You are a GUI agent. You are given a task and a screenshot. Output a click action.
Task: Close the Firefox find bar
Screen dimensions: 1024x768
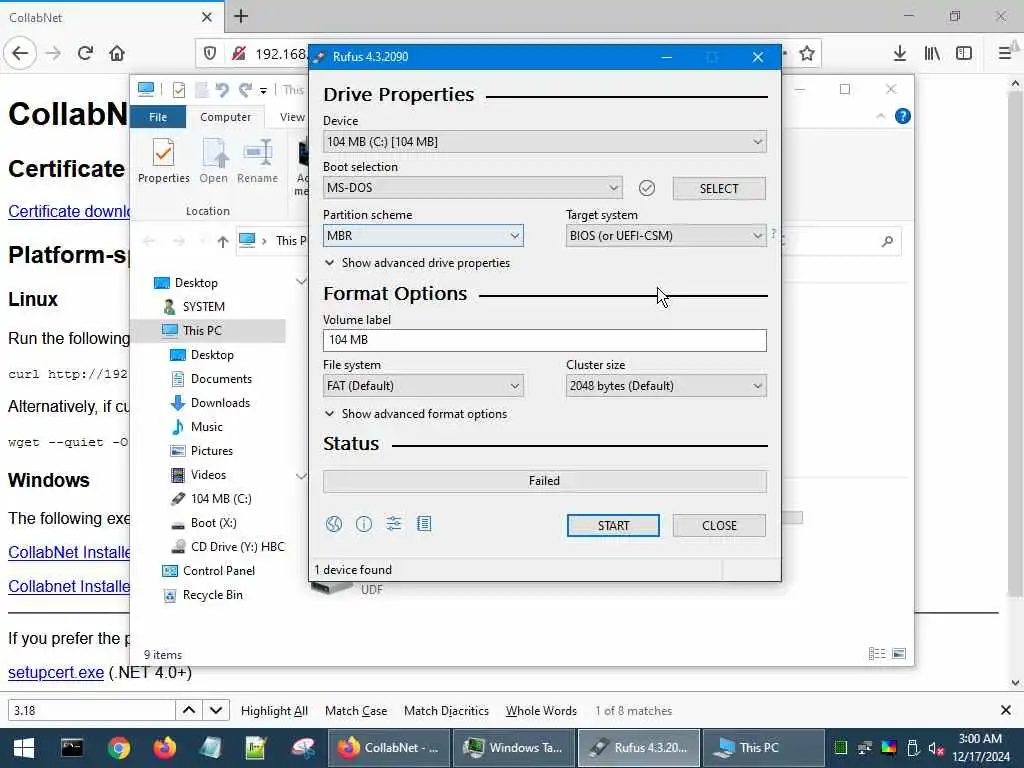(x=1006, y=710)
